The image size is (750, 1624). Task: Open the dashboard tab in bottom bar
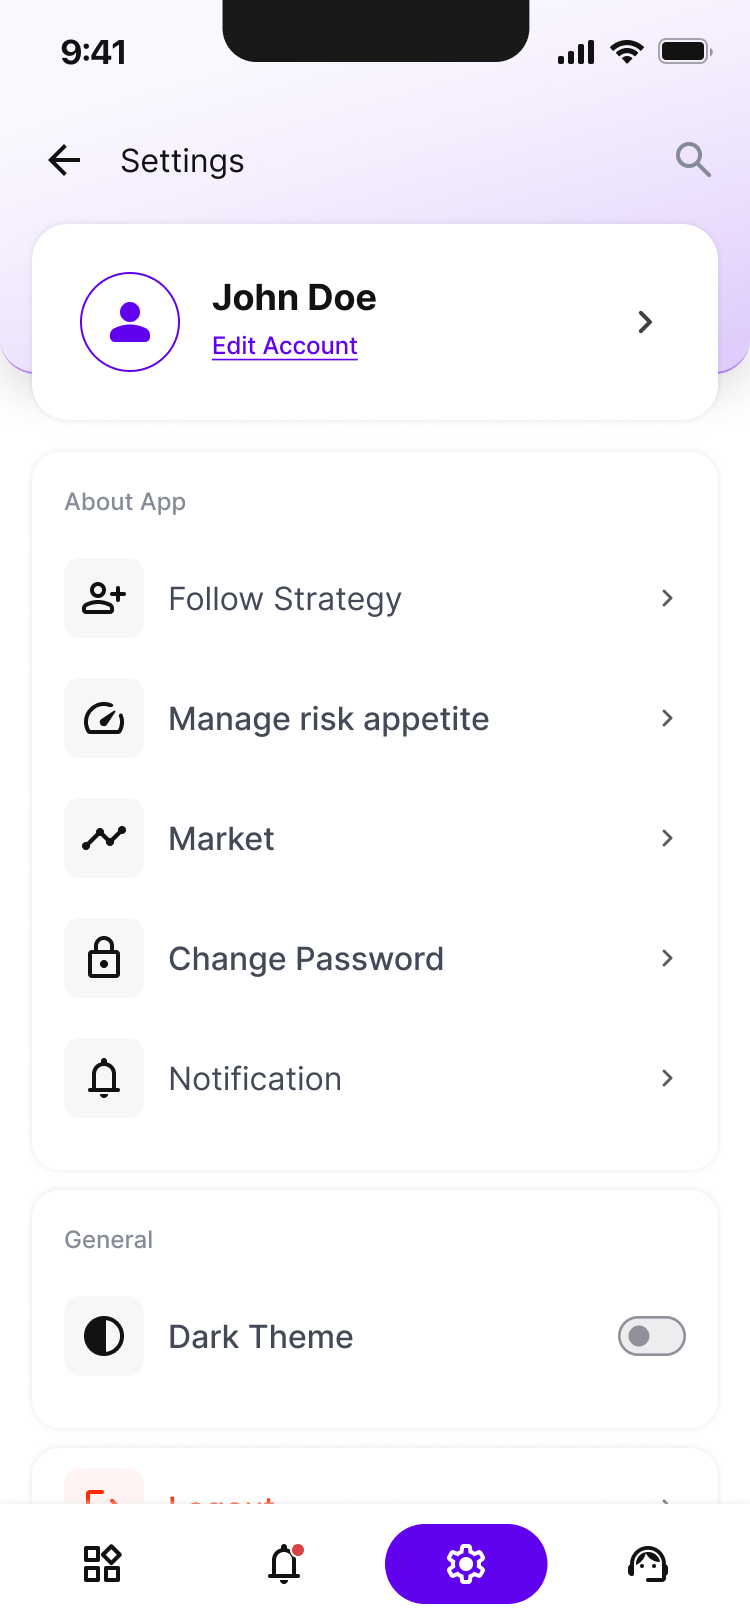[x=102, y=1563]
